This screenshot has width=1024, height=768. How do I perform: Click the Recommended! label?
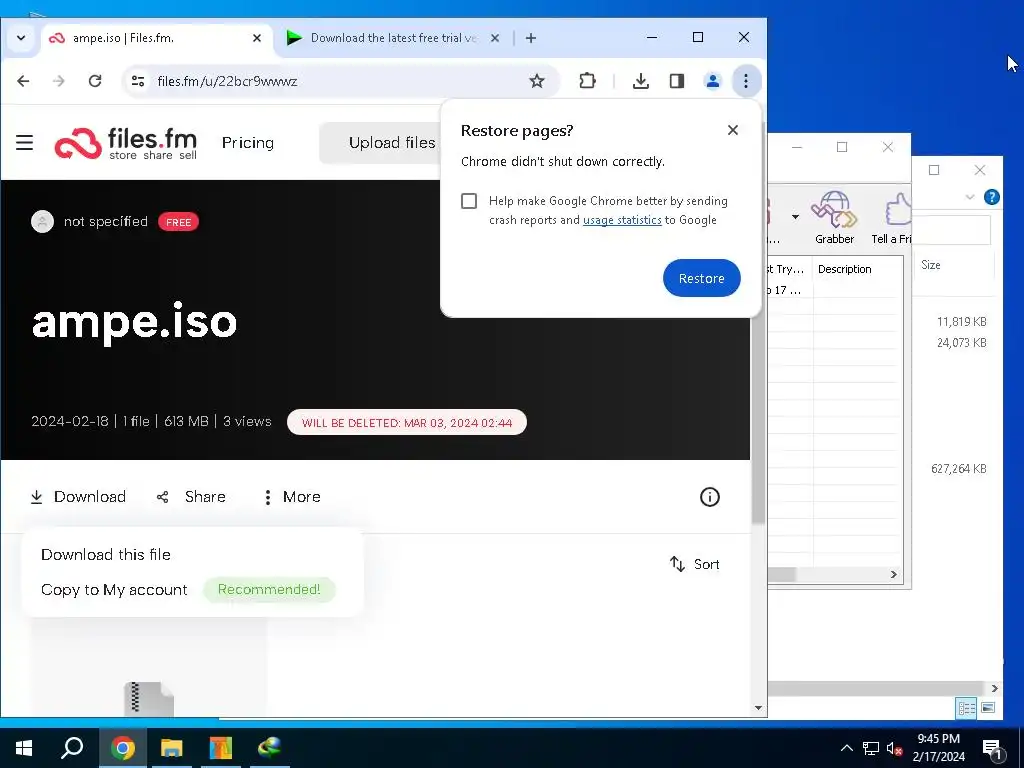(269, 590)
